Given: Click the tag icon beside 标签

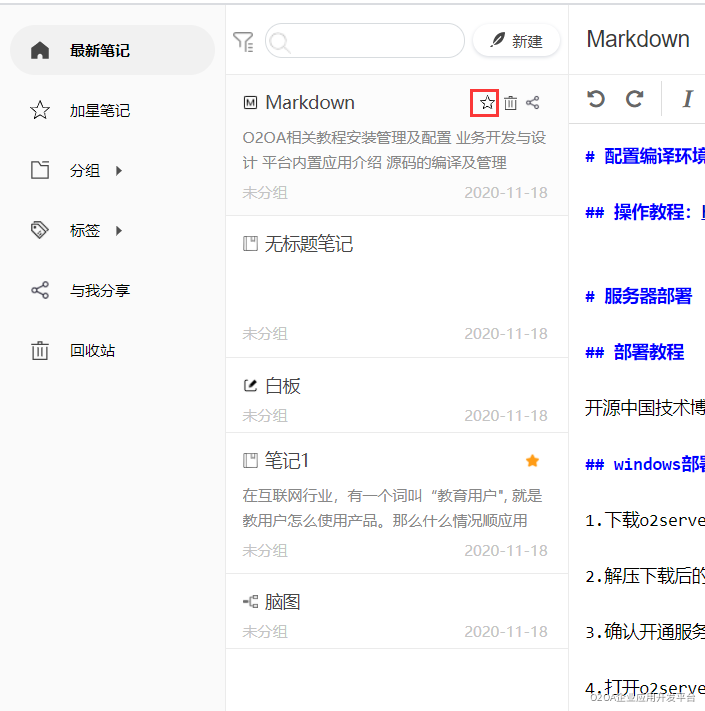Looking at the screenshot, I should pyautogui.click(x=40, y=230).
